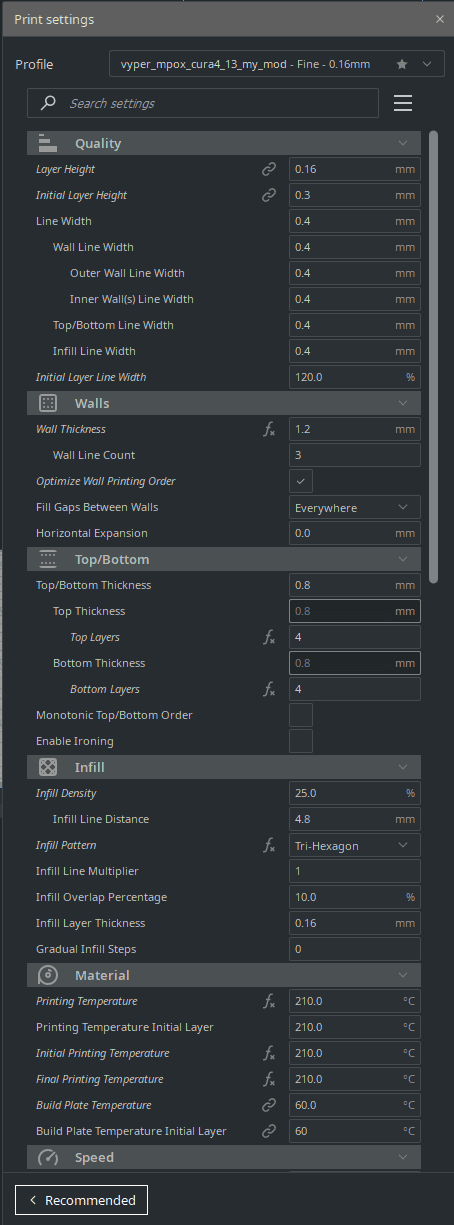Open the Profile selection dropdown
Image resolution: width=454 pixels, height=1225 pixels.
[276, 64]
